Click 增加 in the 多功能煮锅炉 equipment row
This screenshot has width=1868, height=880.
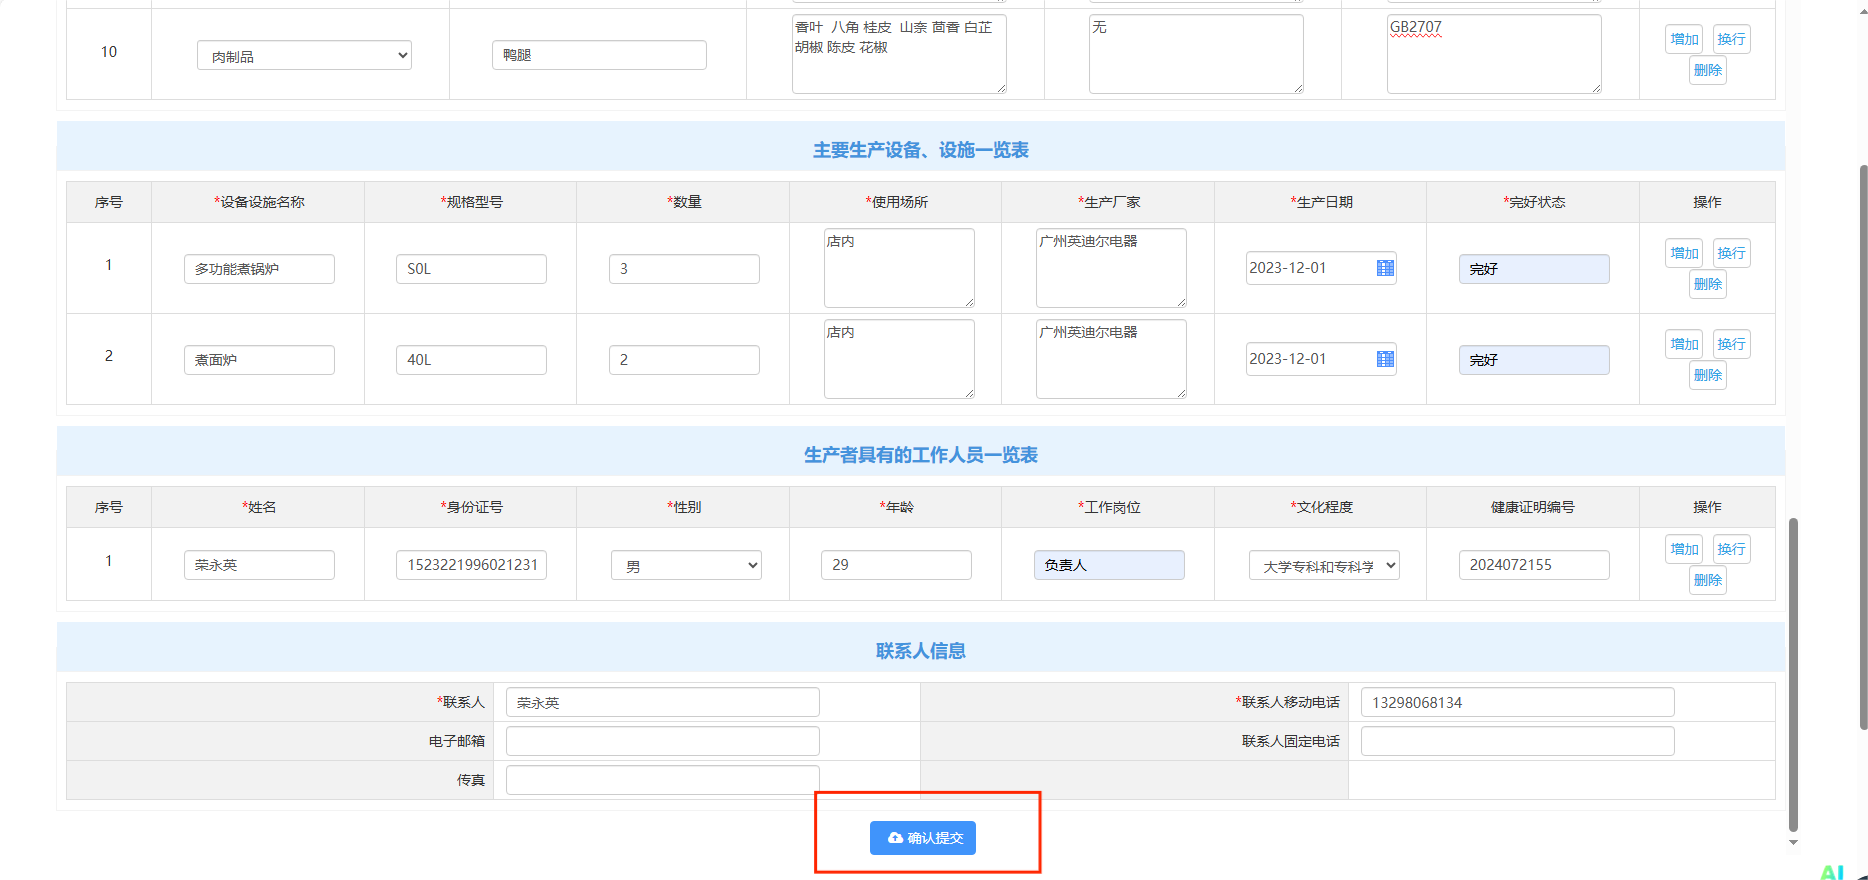tap(1684, 253)
